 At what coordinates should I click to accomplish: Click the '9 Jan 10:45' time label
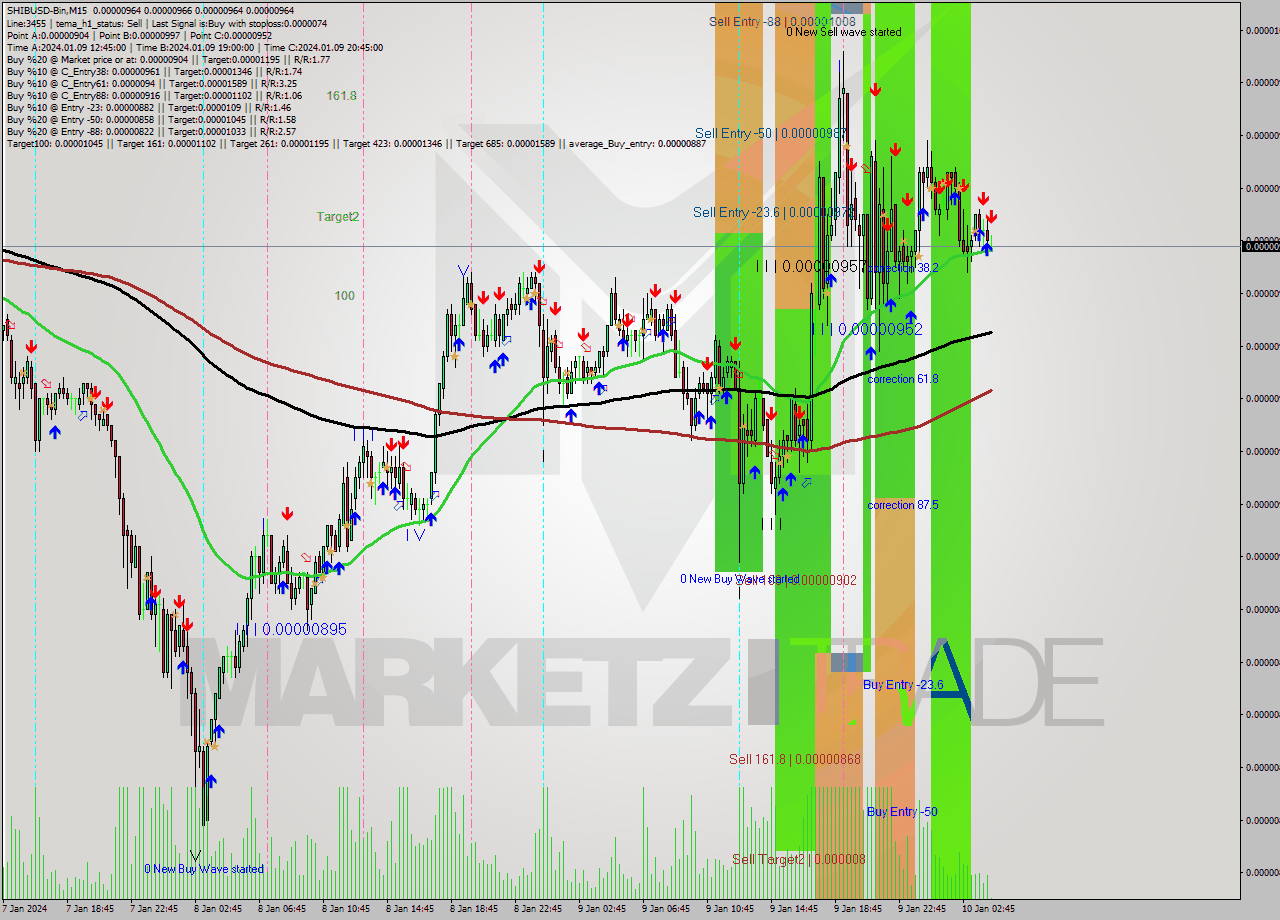(x=730, y=909)
